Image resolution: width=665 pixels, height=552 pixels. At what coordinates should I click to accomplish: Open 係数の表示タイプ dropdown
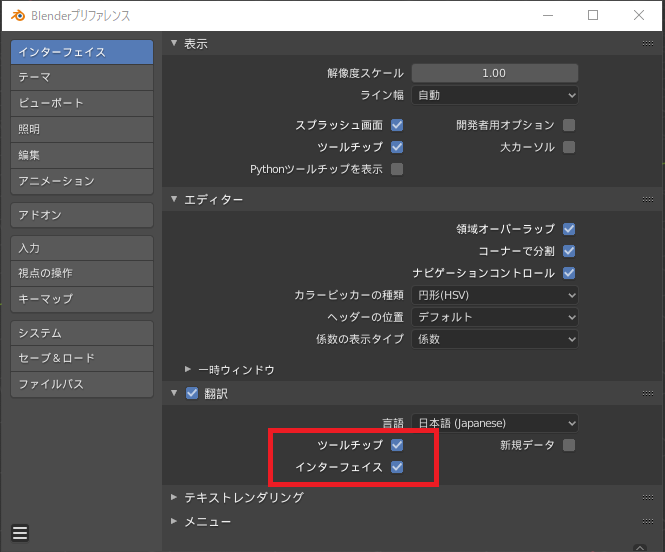click(x=495, y=339)
